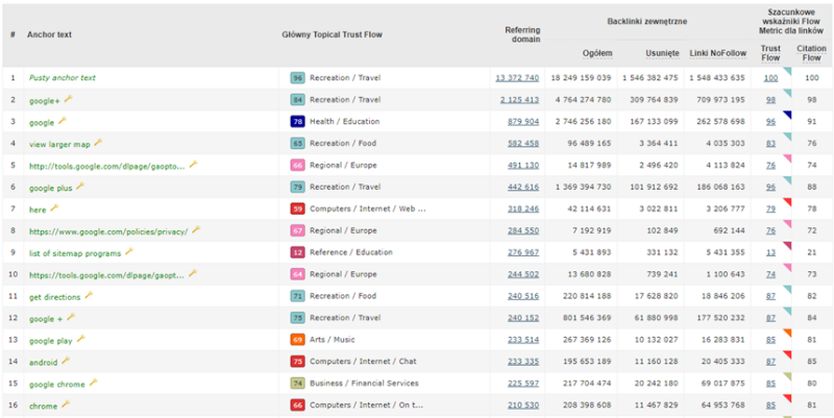Click the red 59 Computers / Internet badge

297,209
